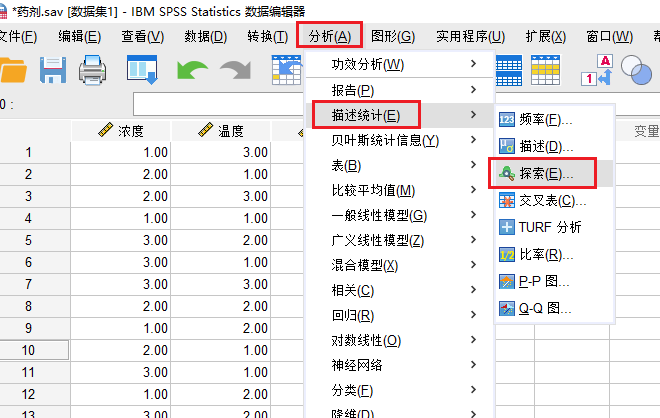The width and height of the screenshot is (660, 418).
Task: Expand 混合模型(X) submenu
Action: 399,265
